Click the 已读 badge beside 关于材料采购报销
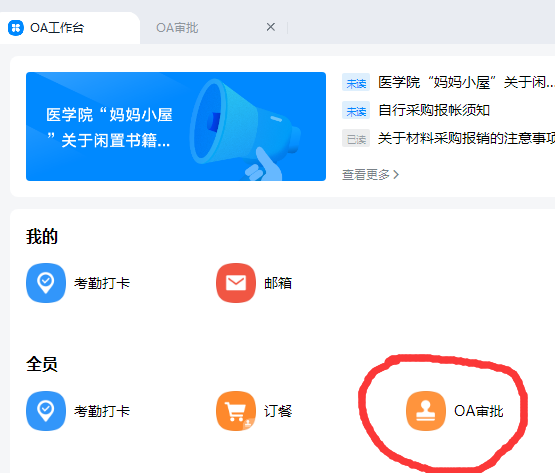Screen dimensions: 555x473 click(356, 138)
